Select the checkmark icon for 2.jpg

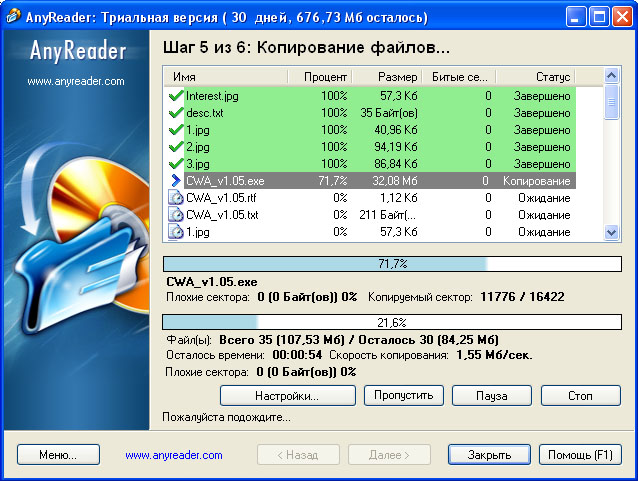176,147
